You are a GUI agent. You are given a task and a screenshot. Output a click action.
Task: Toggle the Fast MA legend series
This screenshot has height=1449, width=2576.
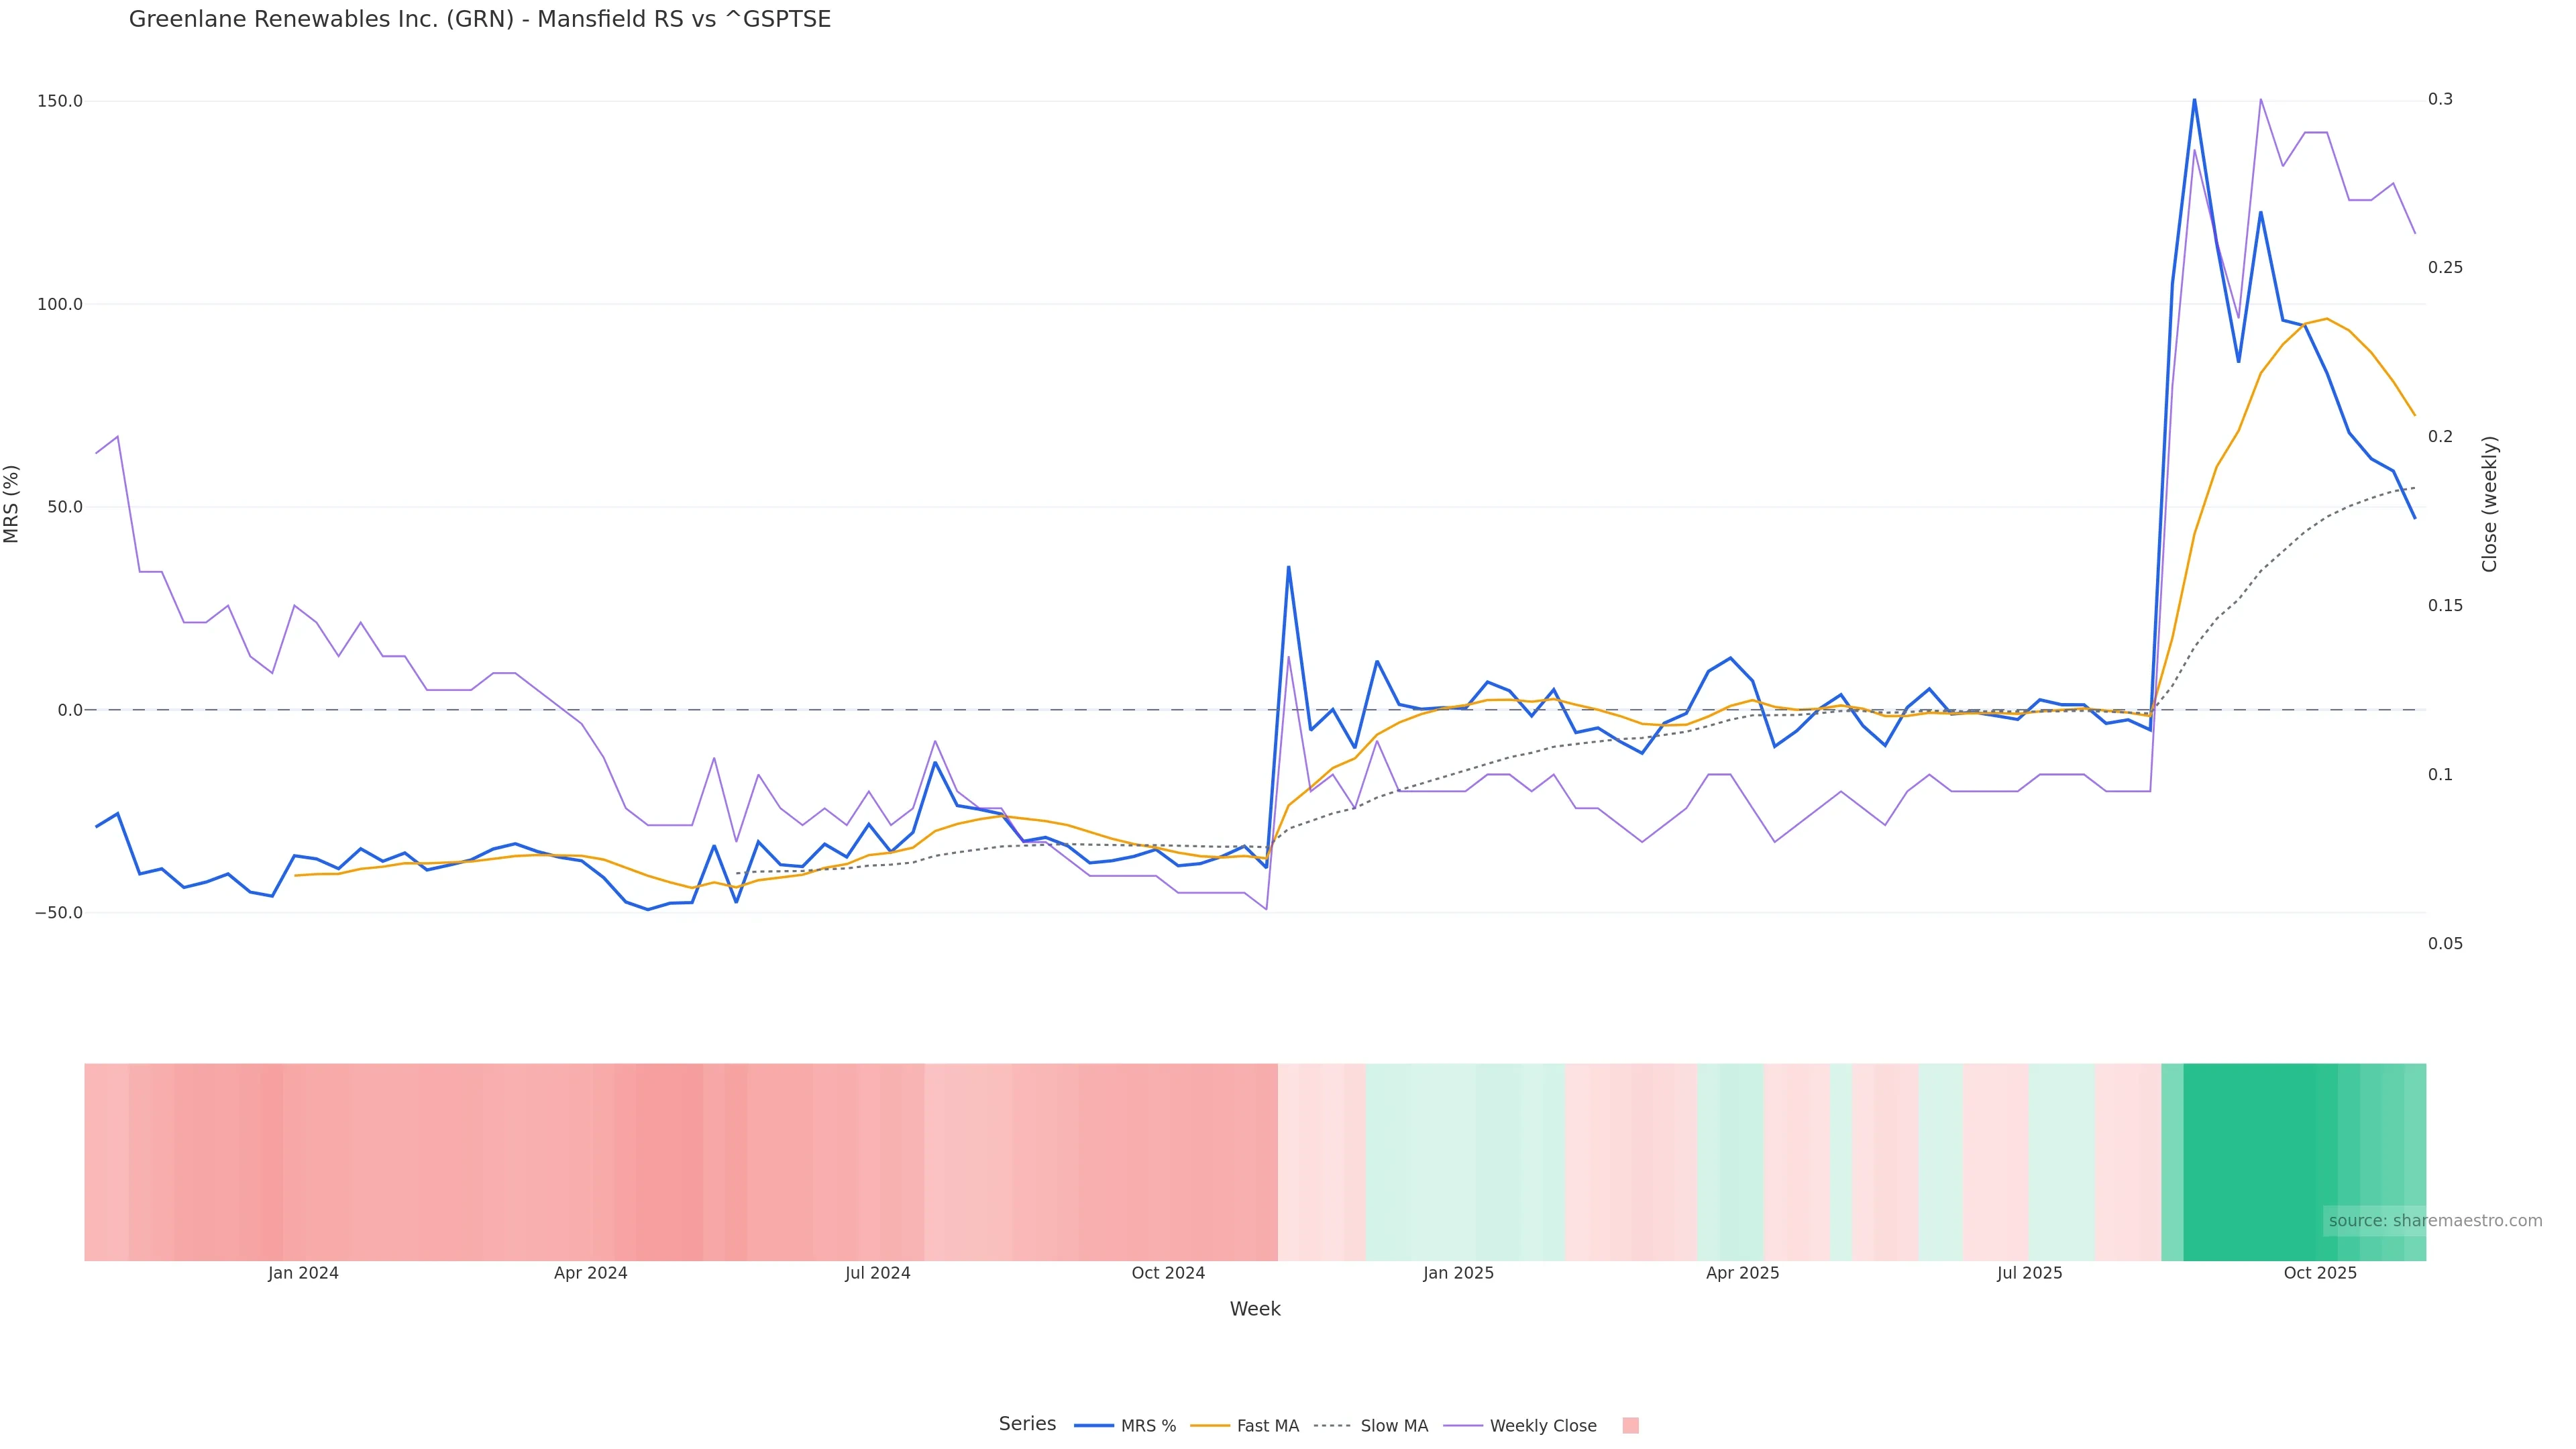1267,1426
